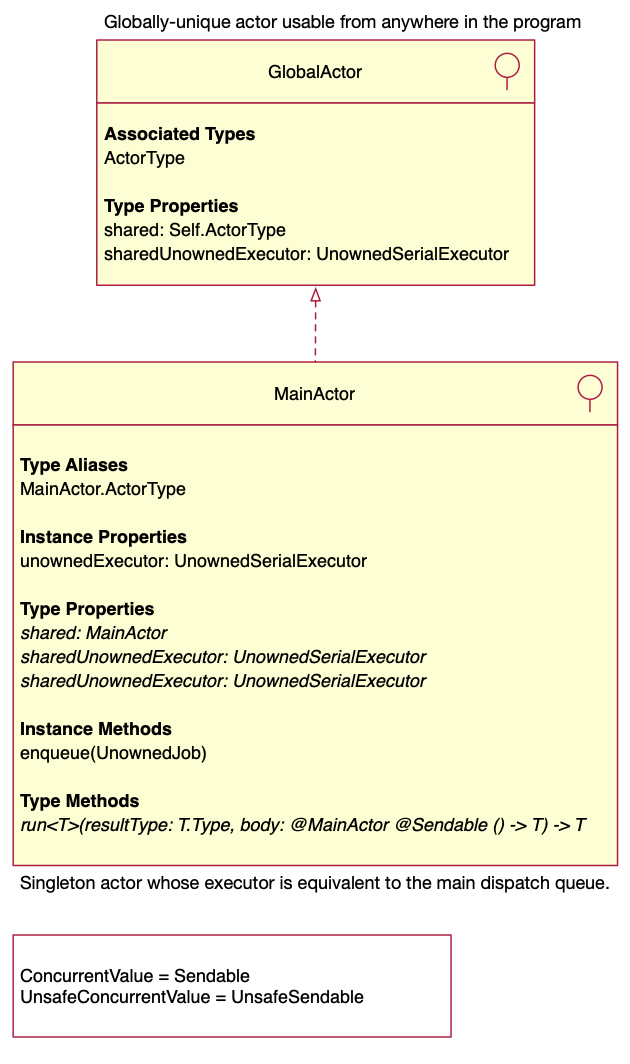Click the Type Aliases heading
Viewport: 630px width, 1064px height.
pos(74,465)
